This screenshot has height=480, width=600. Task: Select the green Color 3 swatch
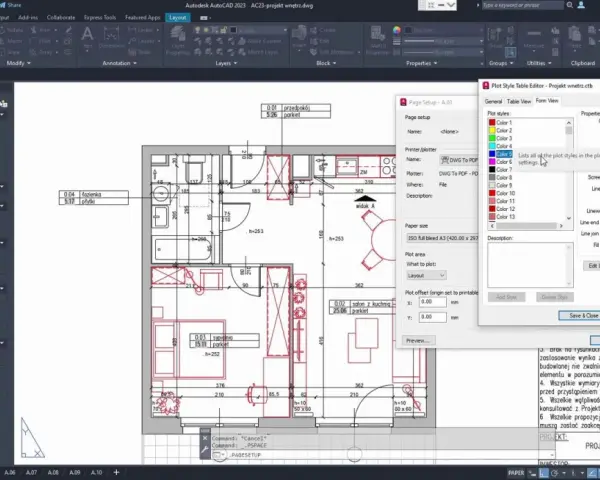492,138
